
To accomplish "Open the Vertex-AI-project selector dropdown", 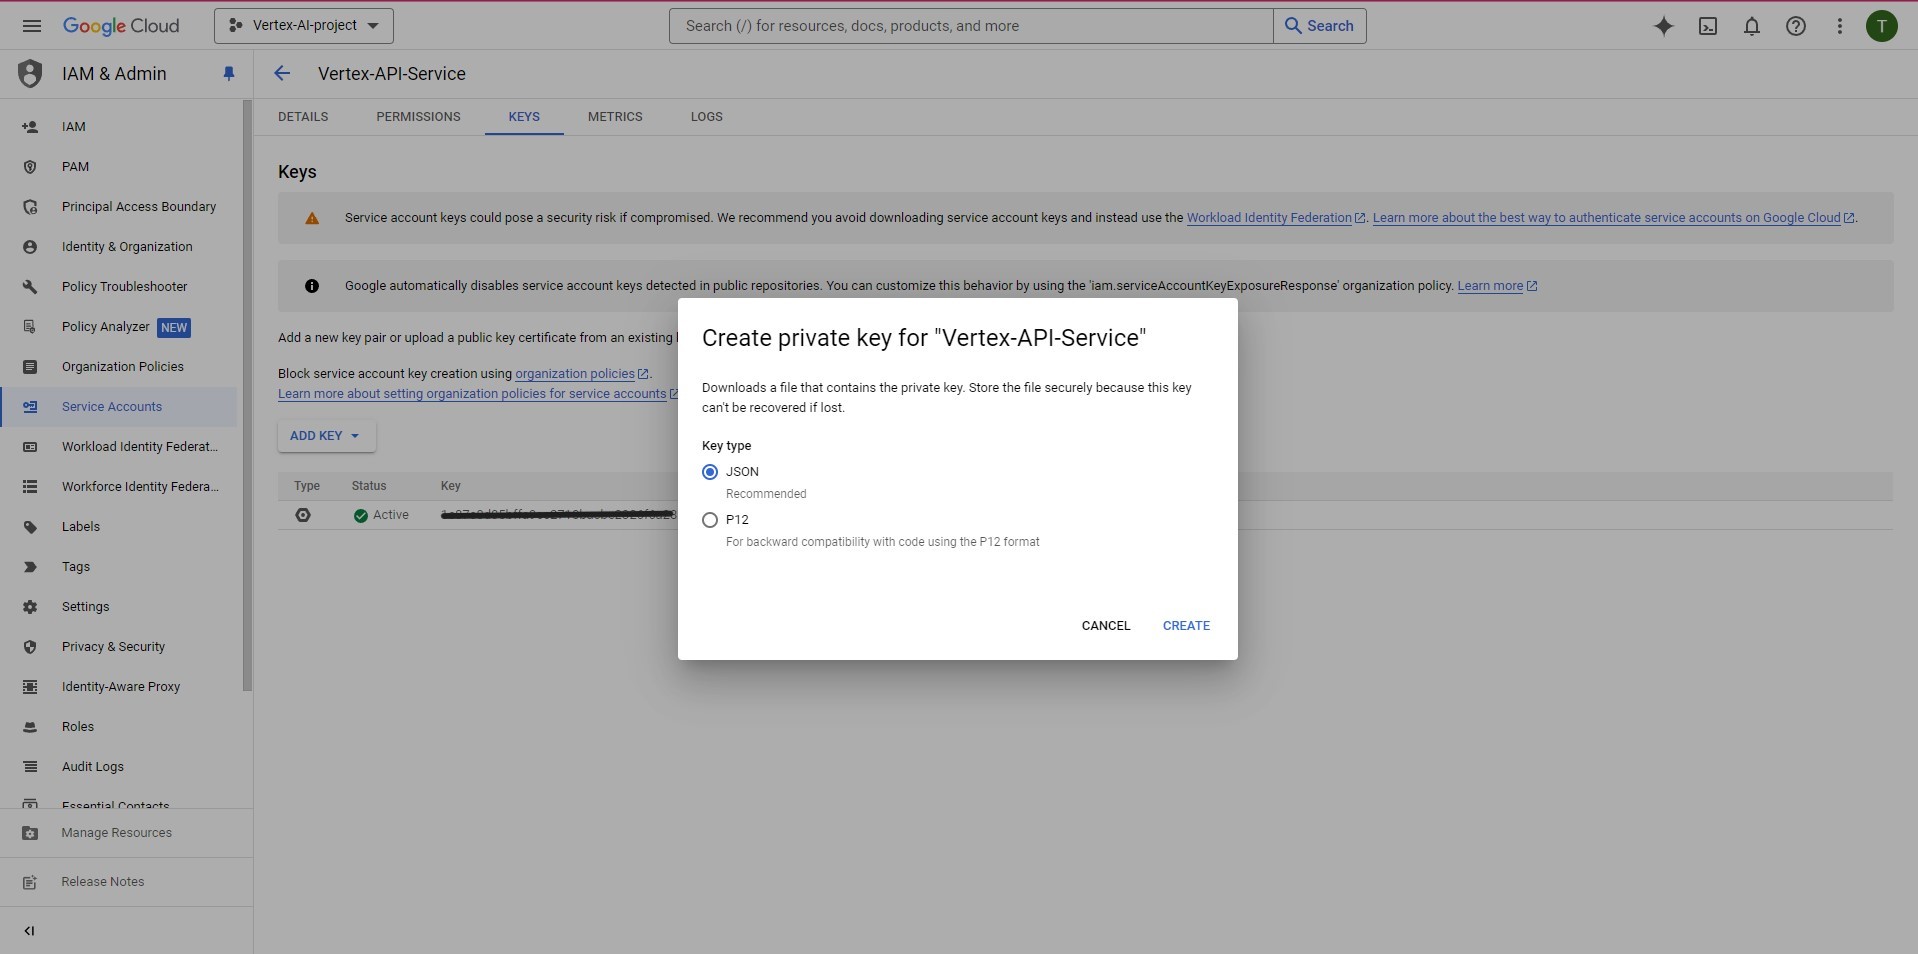I will (304, 26).
